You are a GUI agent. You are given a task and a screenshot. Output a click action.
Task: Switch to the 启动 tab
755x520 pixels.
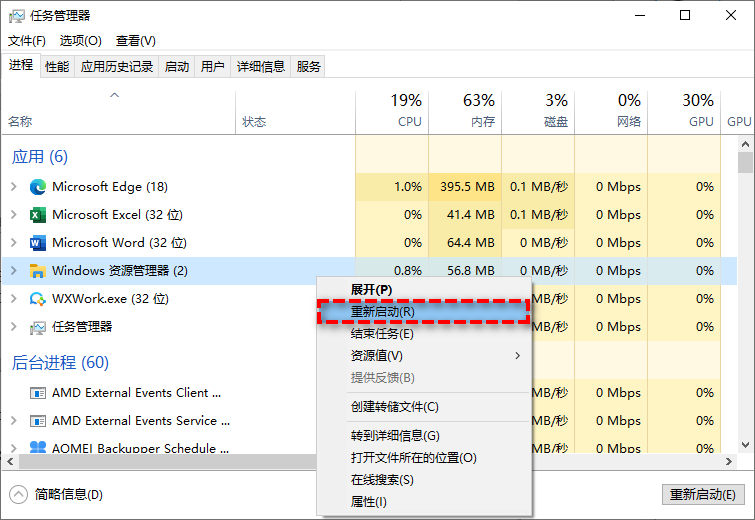click(177, 66)
